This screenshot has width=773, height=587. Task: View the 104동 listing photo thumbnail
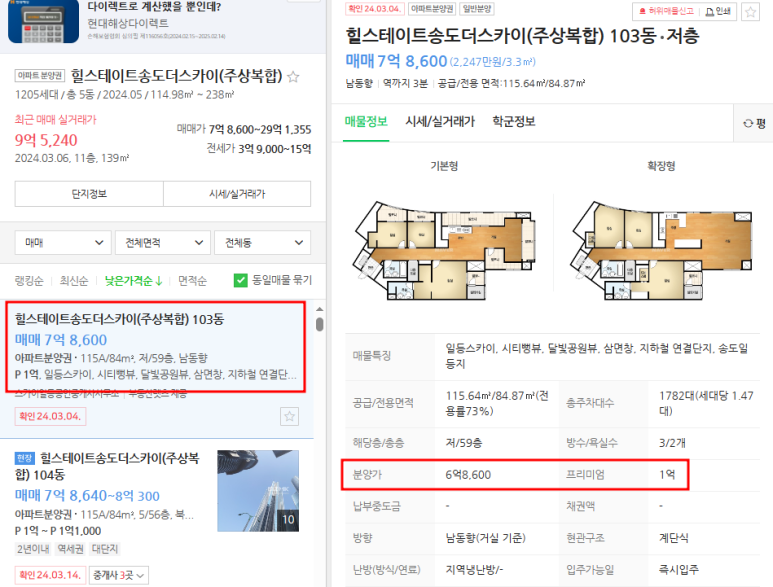coord(258,491)
